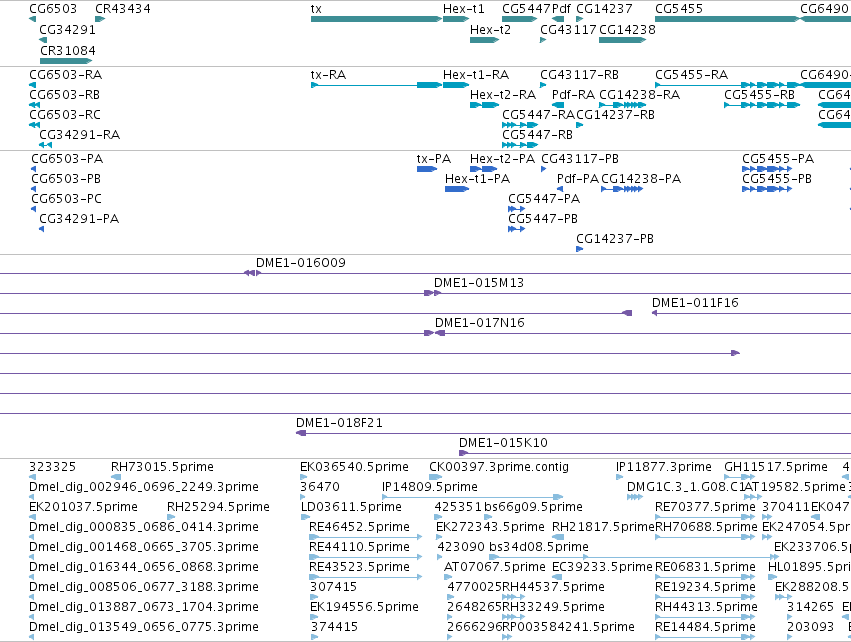Image resolution: width=851 pixels, height=642 pixels.
Task: Click the DME1-015M13 clone arrow glyph
Action: point(433,293)
